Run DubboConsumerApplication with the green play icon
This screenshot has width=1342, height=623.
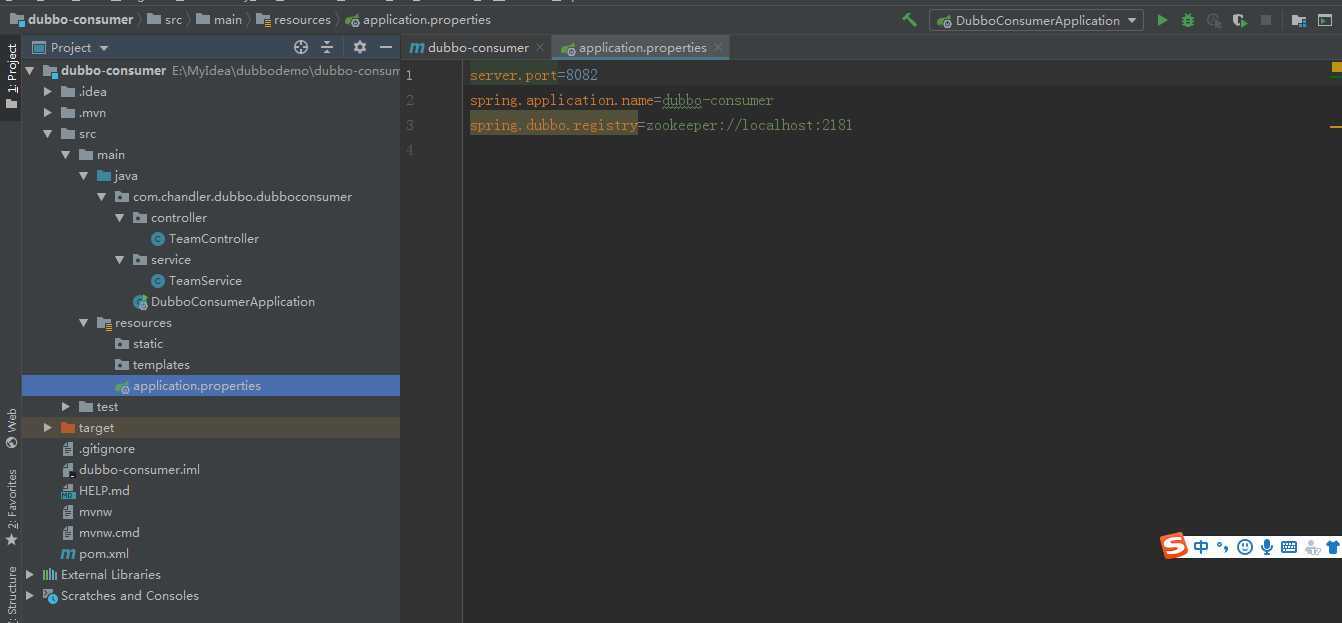point(1162,20)
